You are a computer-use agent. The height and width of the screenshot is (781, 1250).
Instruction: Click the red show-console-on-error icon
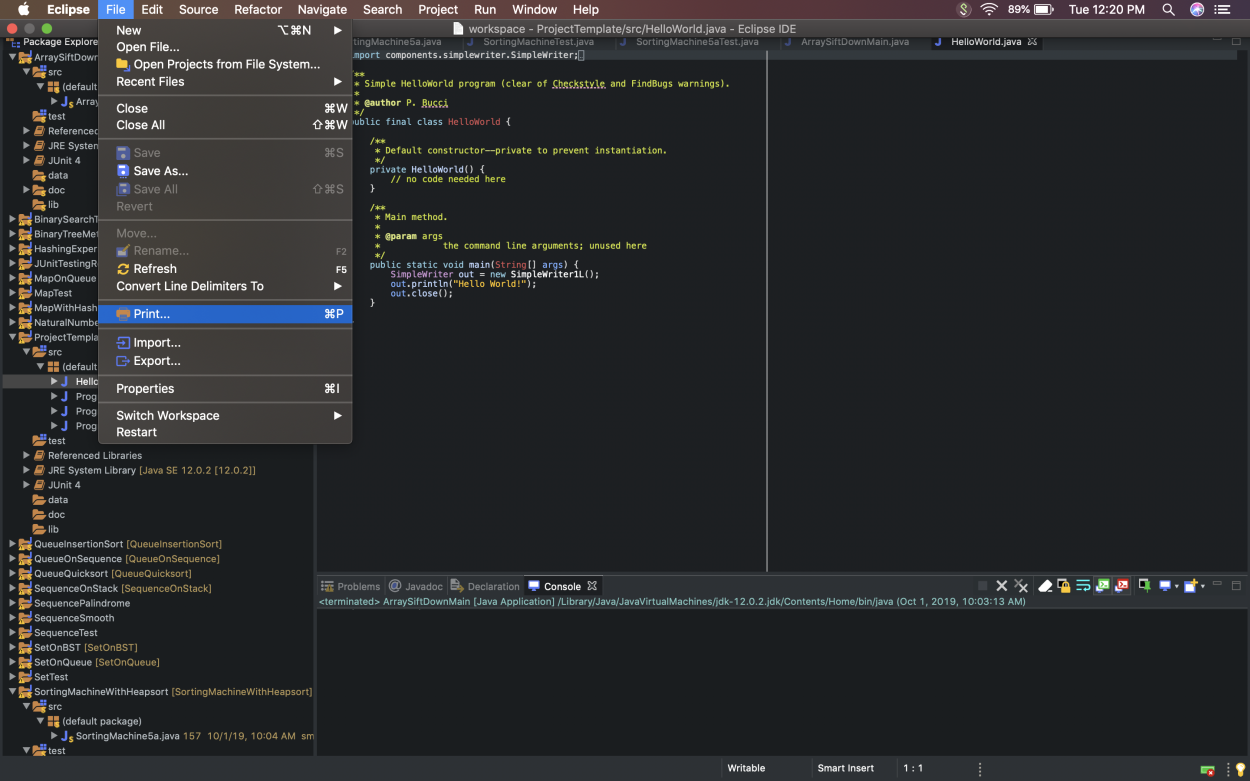point(1122,586)
